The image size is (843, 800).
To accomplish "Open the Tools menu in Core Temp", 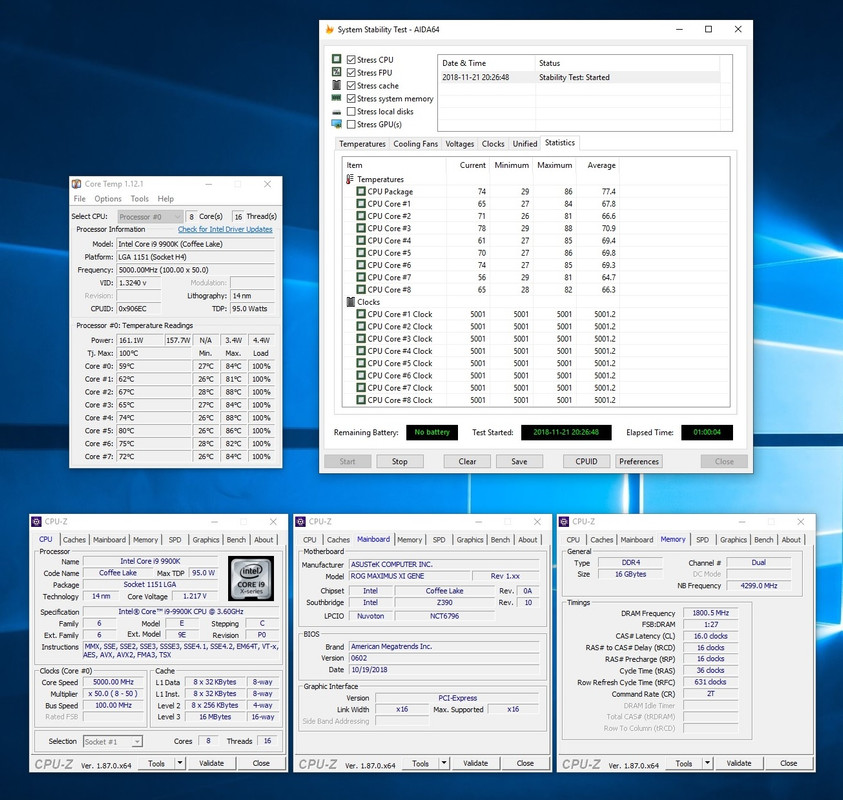I will [x=140, y=198].
